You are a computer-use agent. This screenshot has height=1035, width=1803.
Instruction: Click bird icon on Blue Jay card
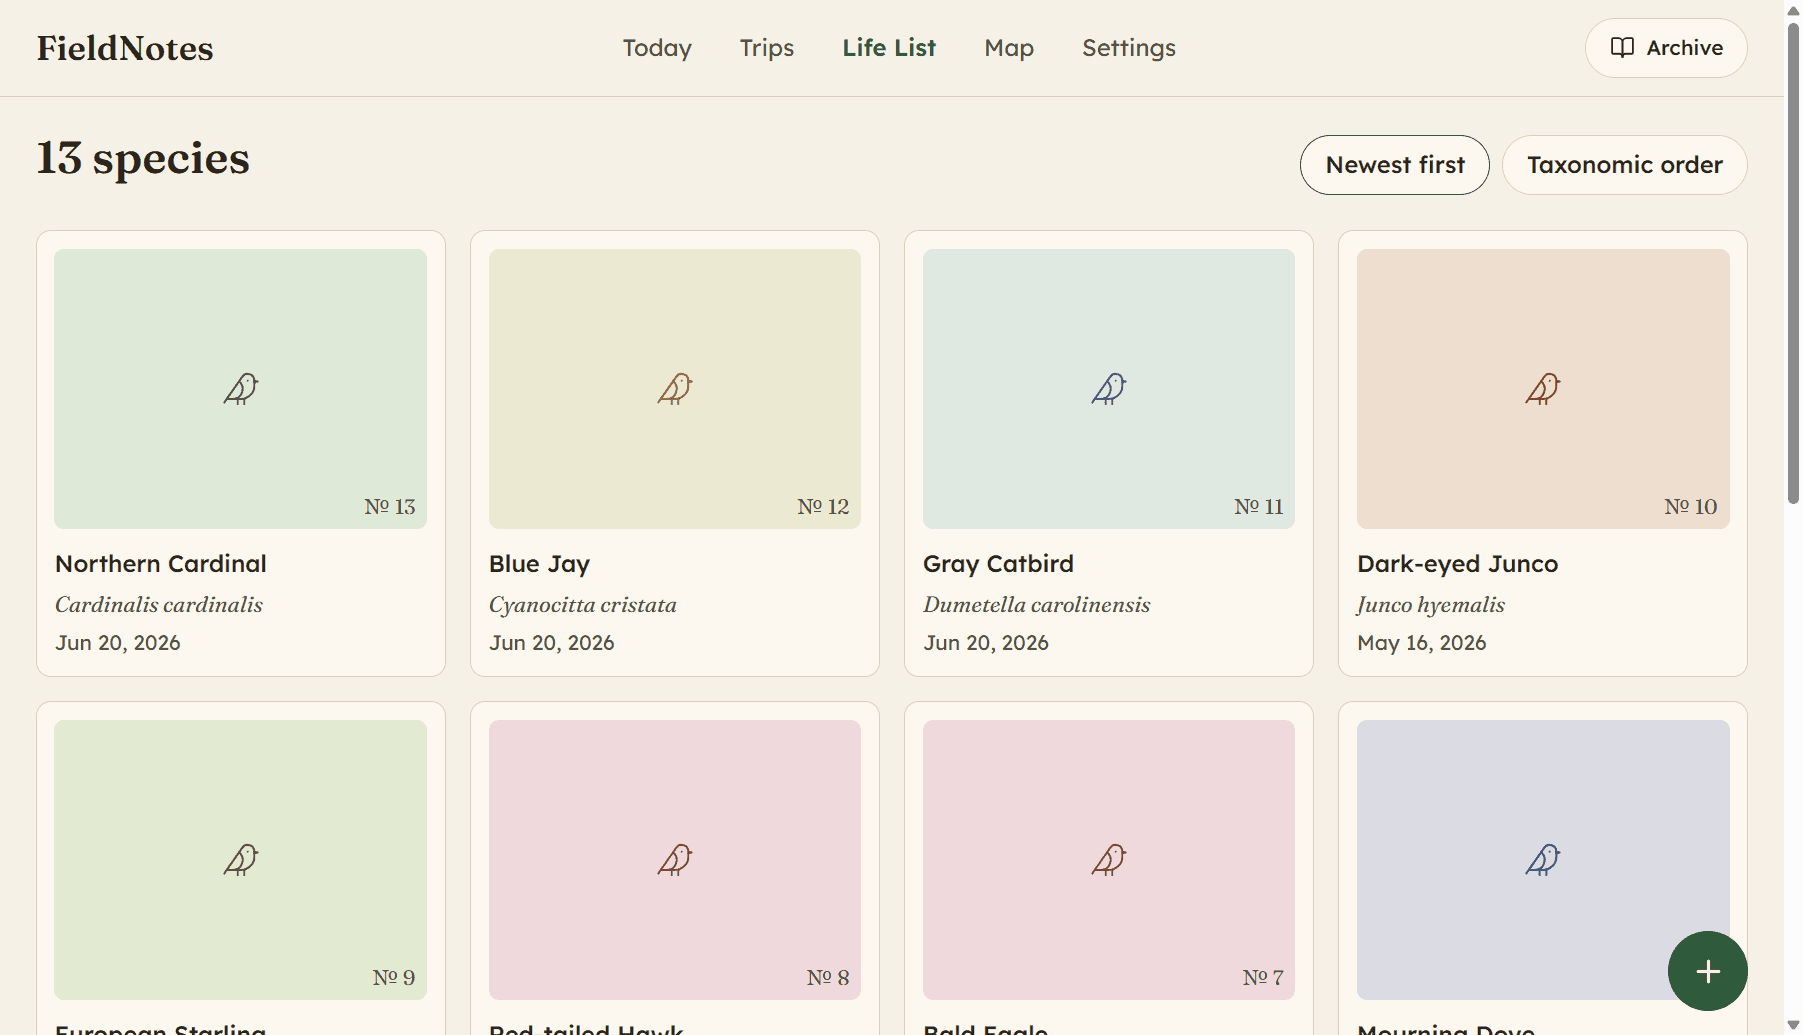click(675, 389)
